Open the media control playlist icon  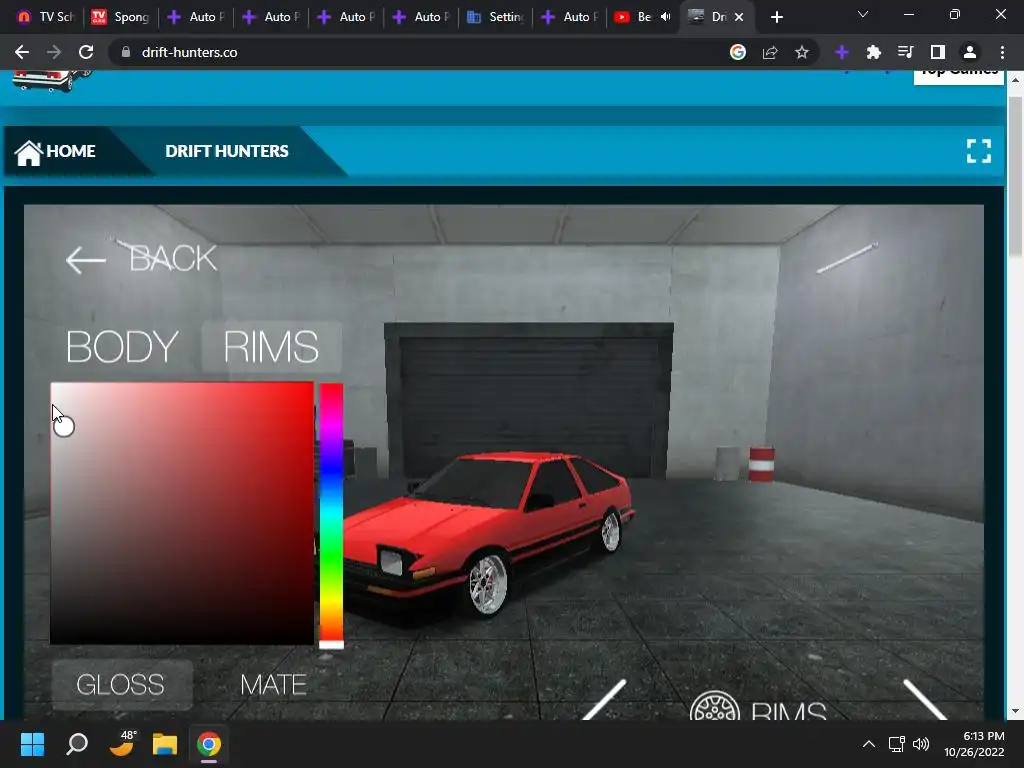coord(906,52)
